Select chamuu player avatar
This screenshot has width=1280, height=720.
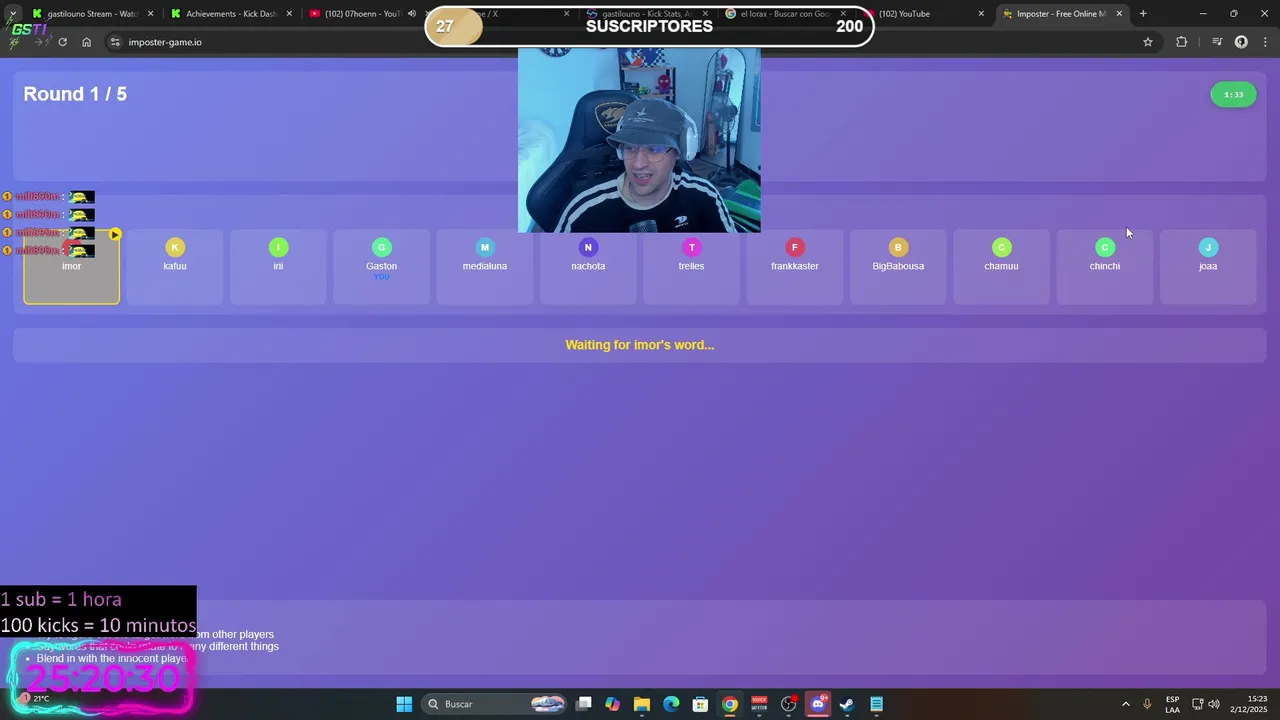click(1001, 247)
